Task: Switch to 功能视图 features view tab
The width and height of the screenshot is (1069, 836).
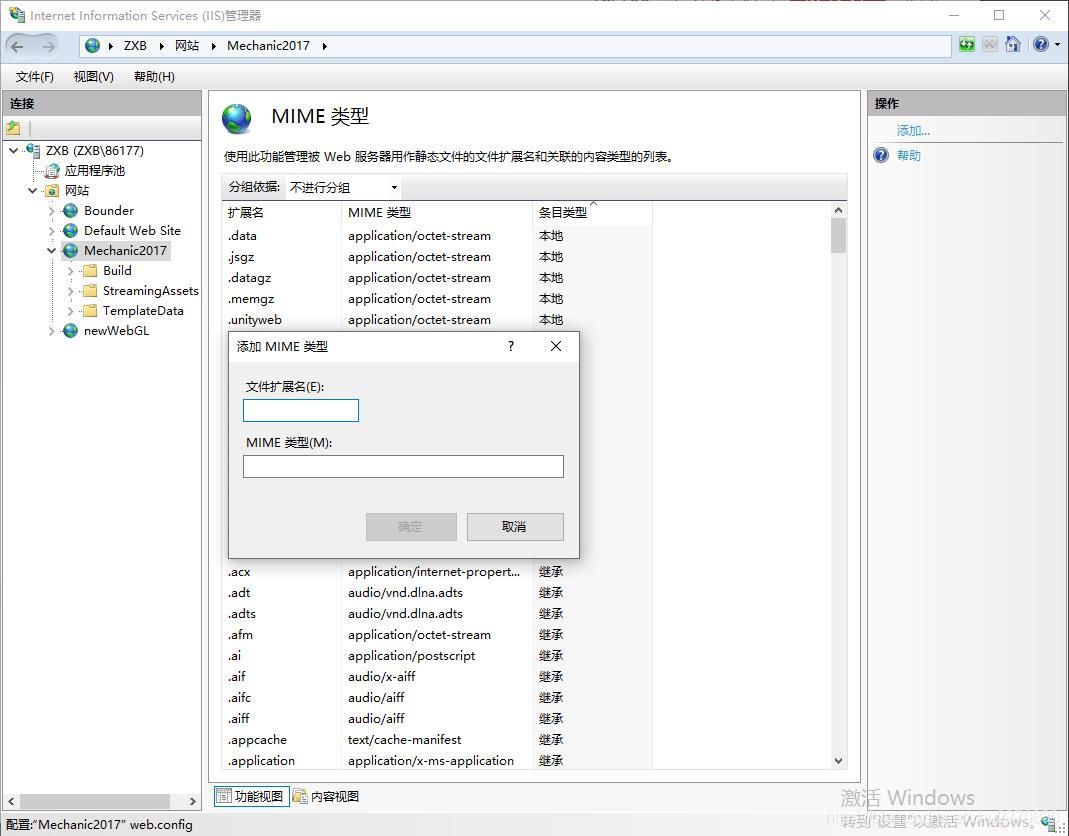Action: [x=252, y=796]
